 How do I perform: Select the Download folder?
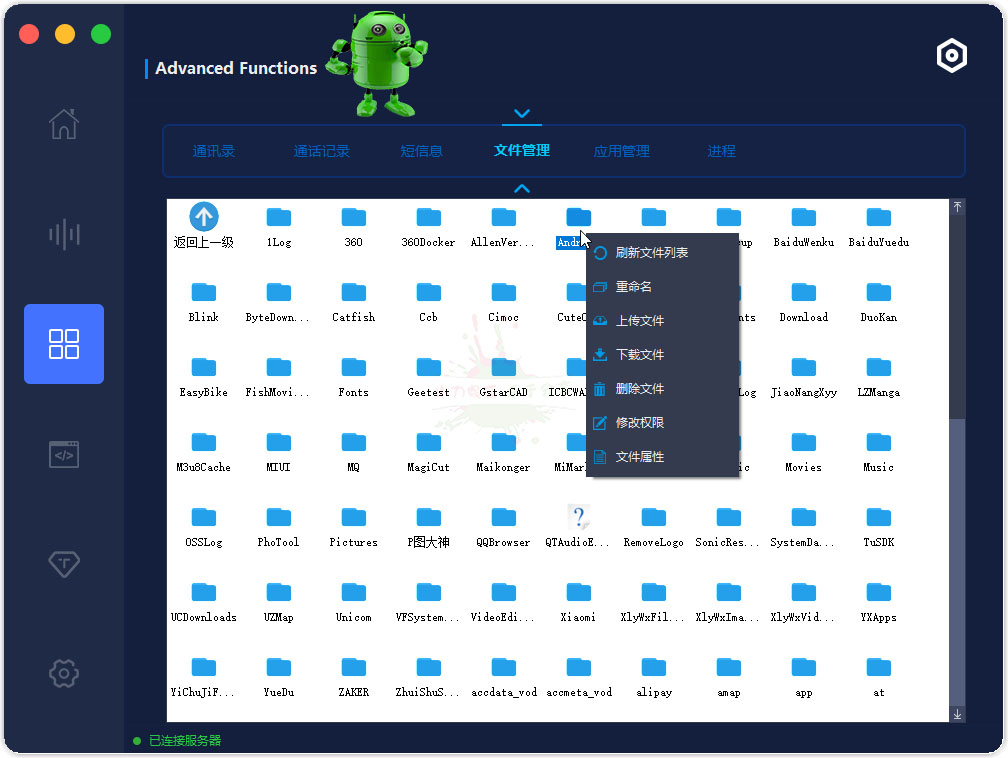(804, 302)
